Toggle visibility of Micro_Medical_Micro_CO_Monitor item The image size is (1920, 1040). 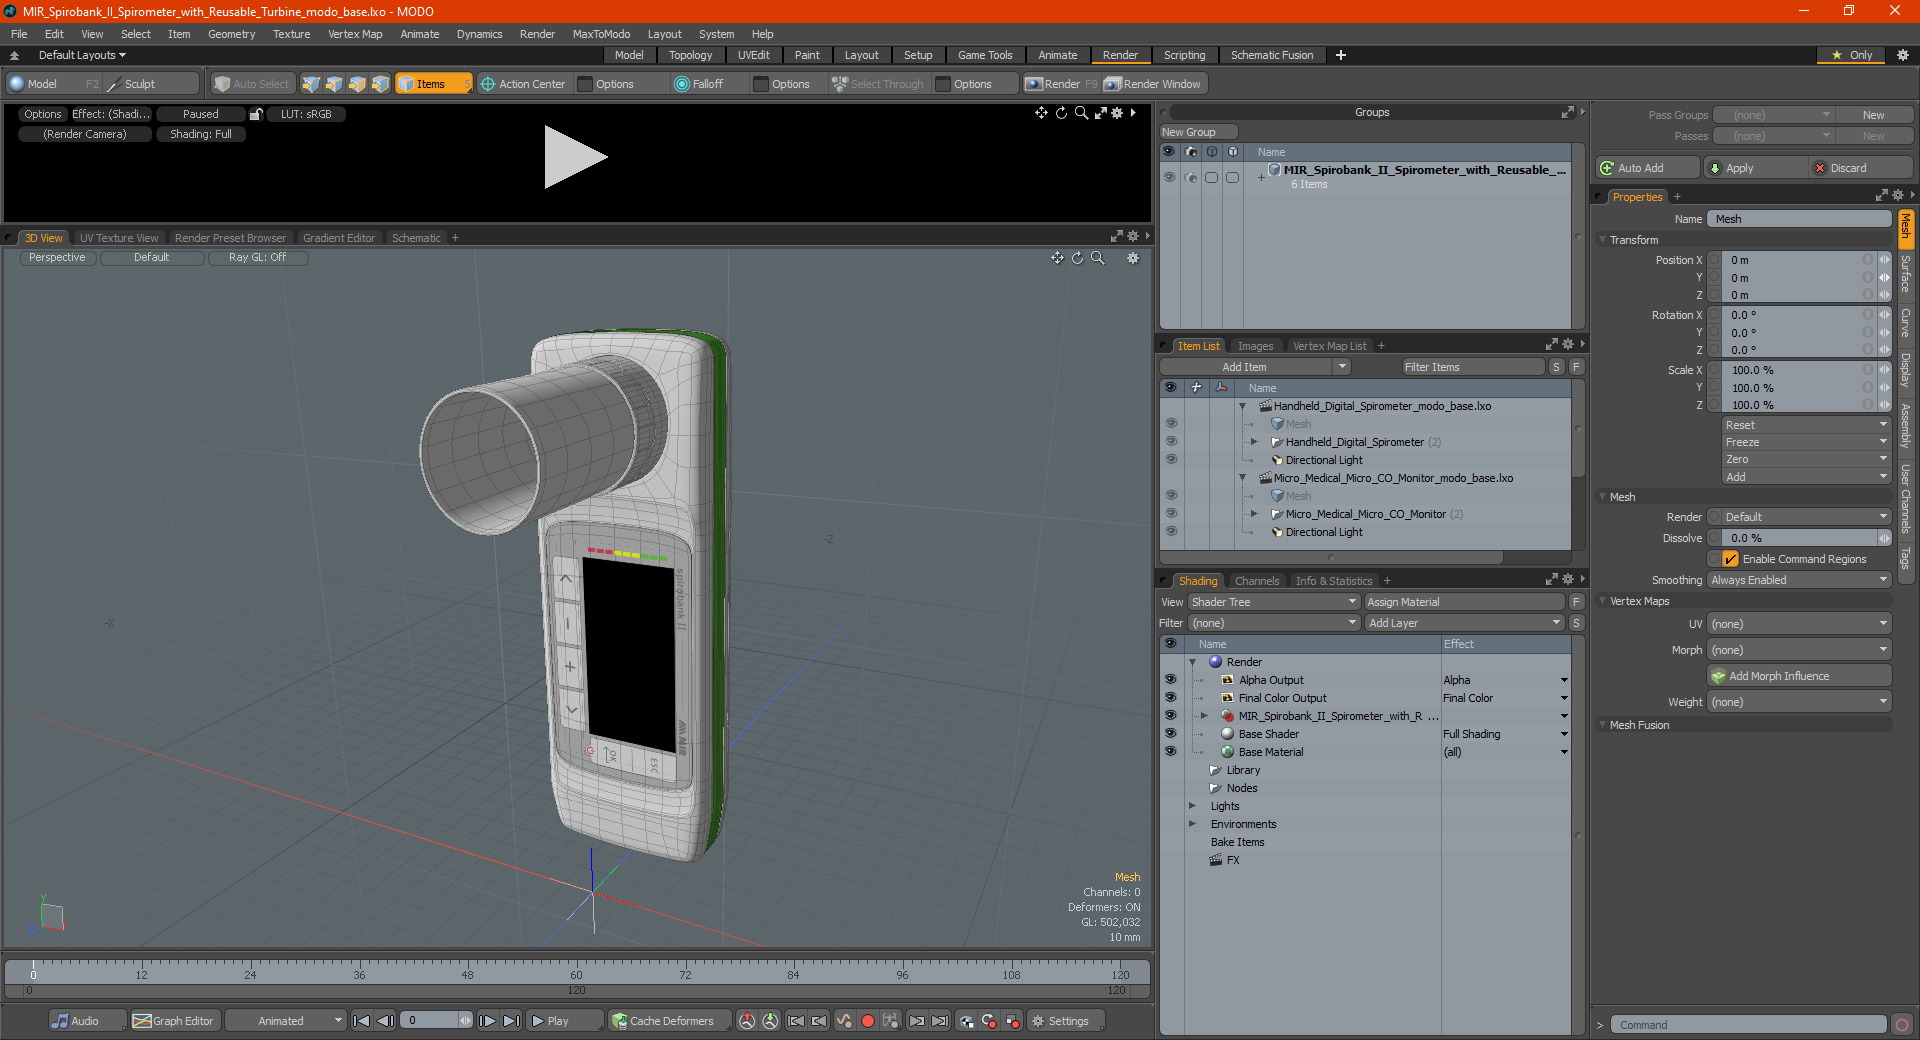point(1170,514)
